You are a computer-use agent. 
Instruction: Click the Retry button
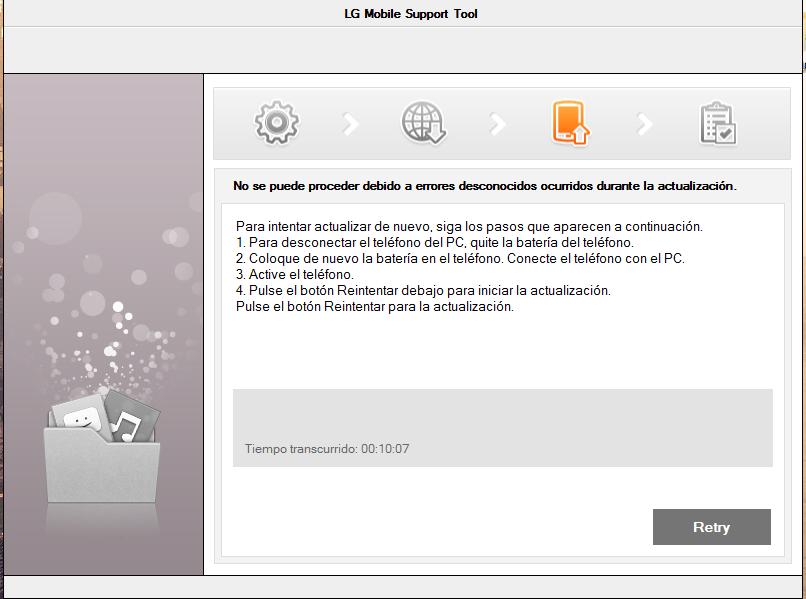pos(711,527)
